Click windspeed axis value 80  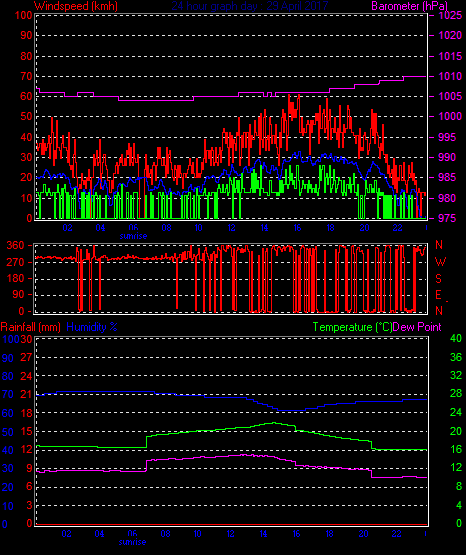coord(27,56)
